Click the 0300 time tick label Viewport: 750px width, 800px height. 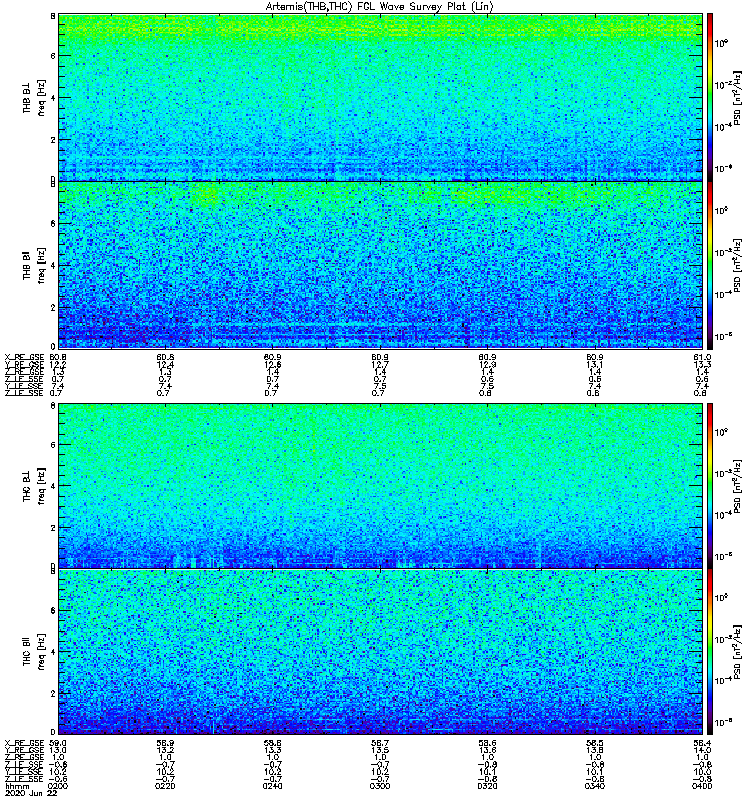[x=380, y=786]
